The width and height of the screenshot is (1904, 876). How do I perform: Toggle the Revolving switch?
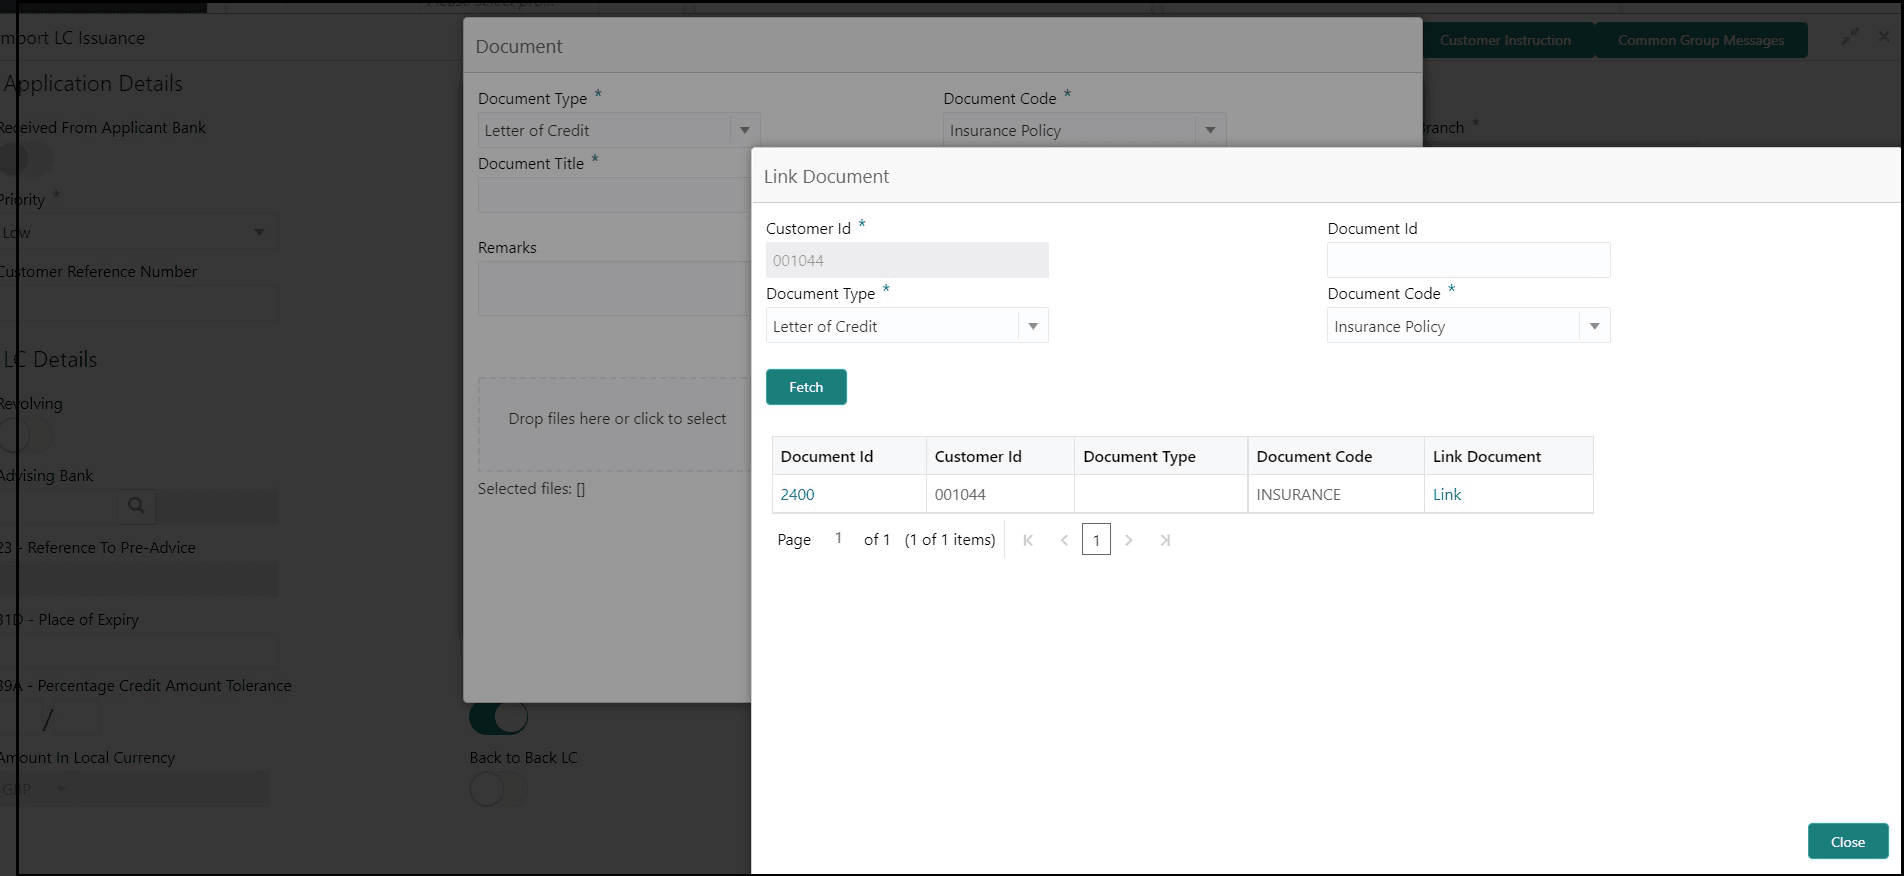click(25, 435)
